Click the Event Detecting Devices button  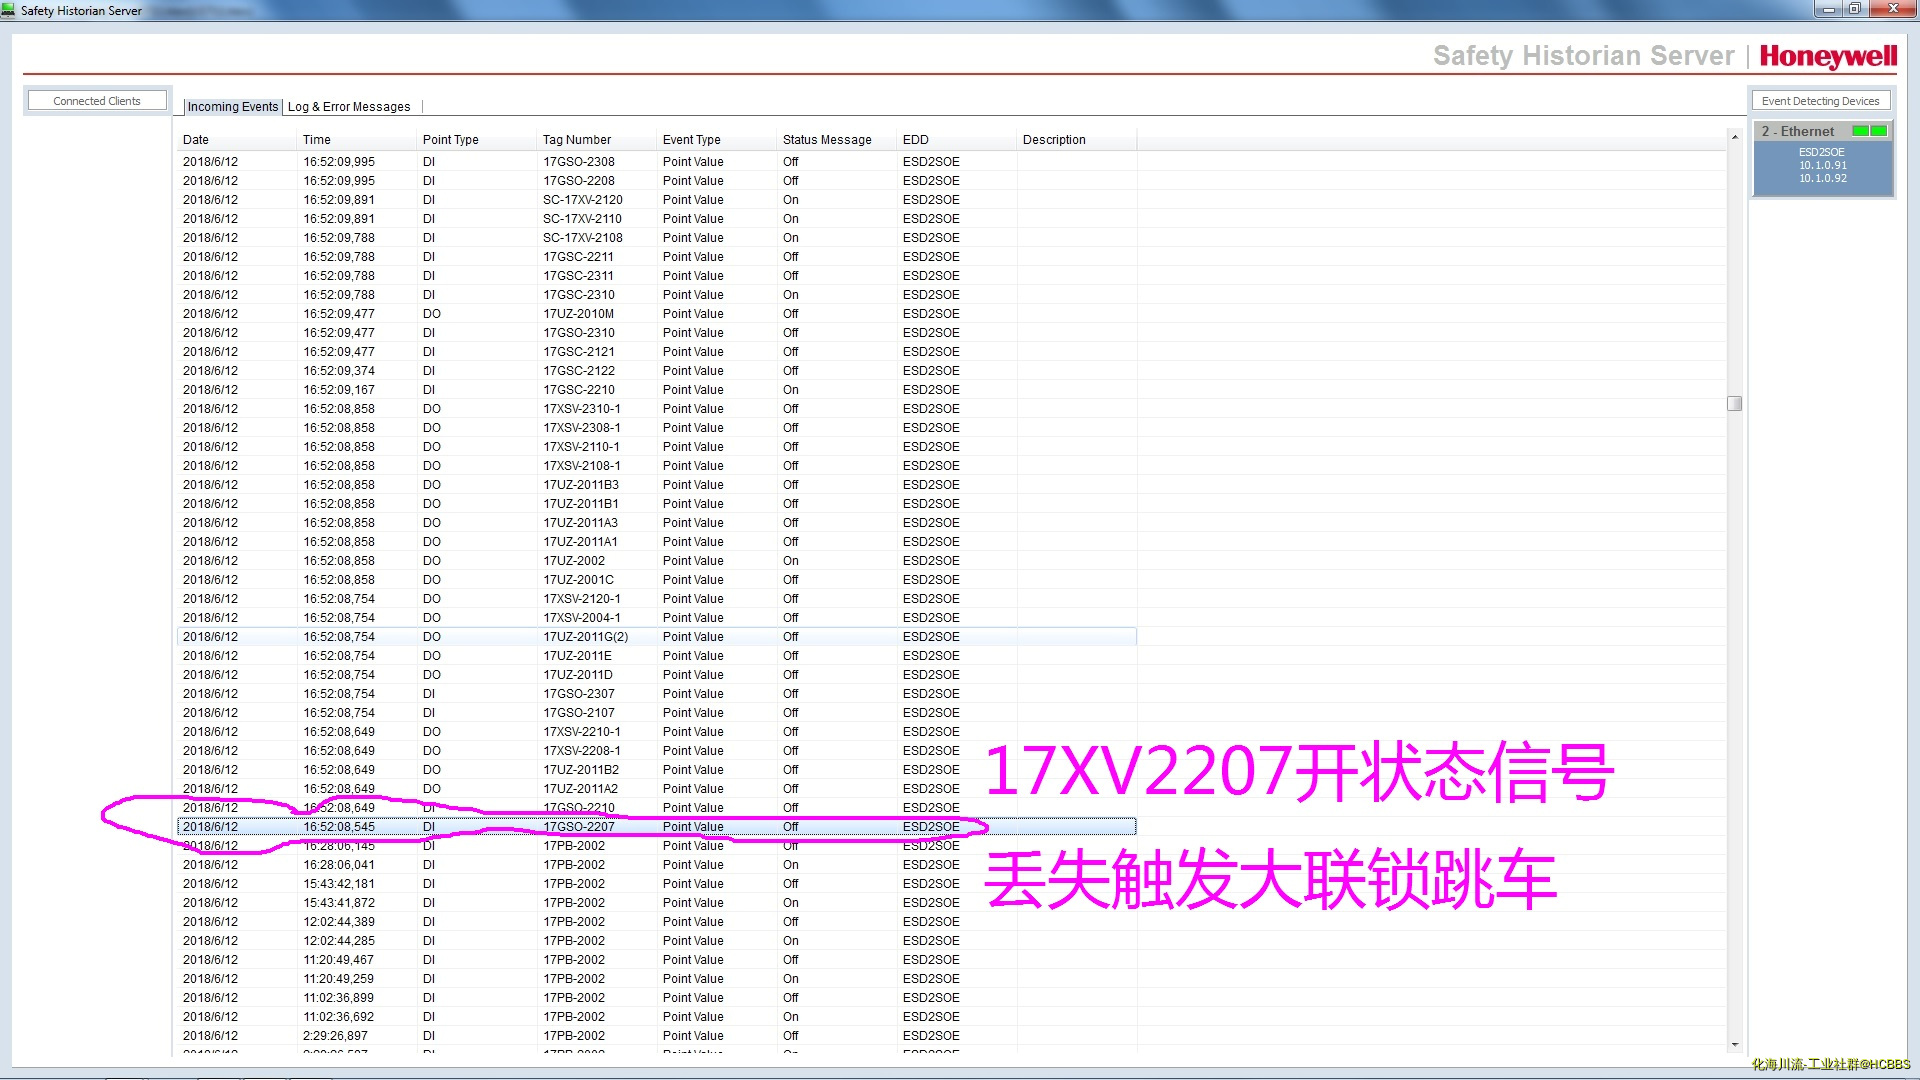click(1821, 100)
